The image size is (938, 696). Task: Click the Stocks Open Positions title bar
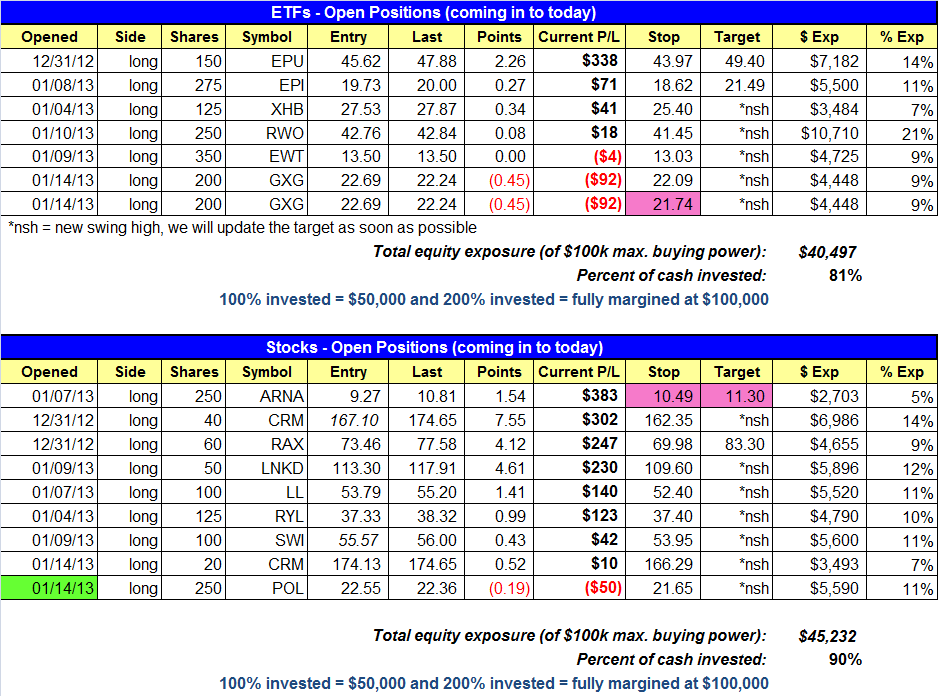(x=469, y=347)
